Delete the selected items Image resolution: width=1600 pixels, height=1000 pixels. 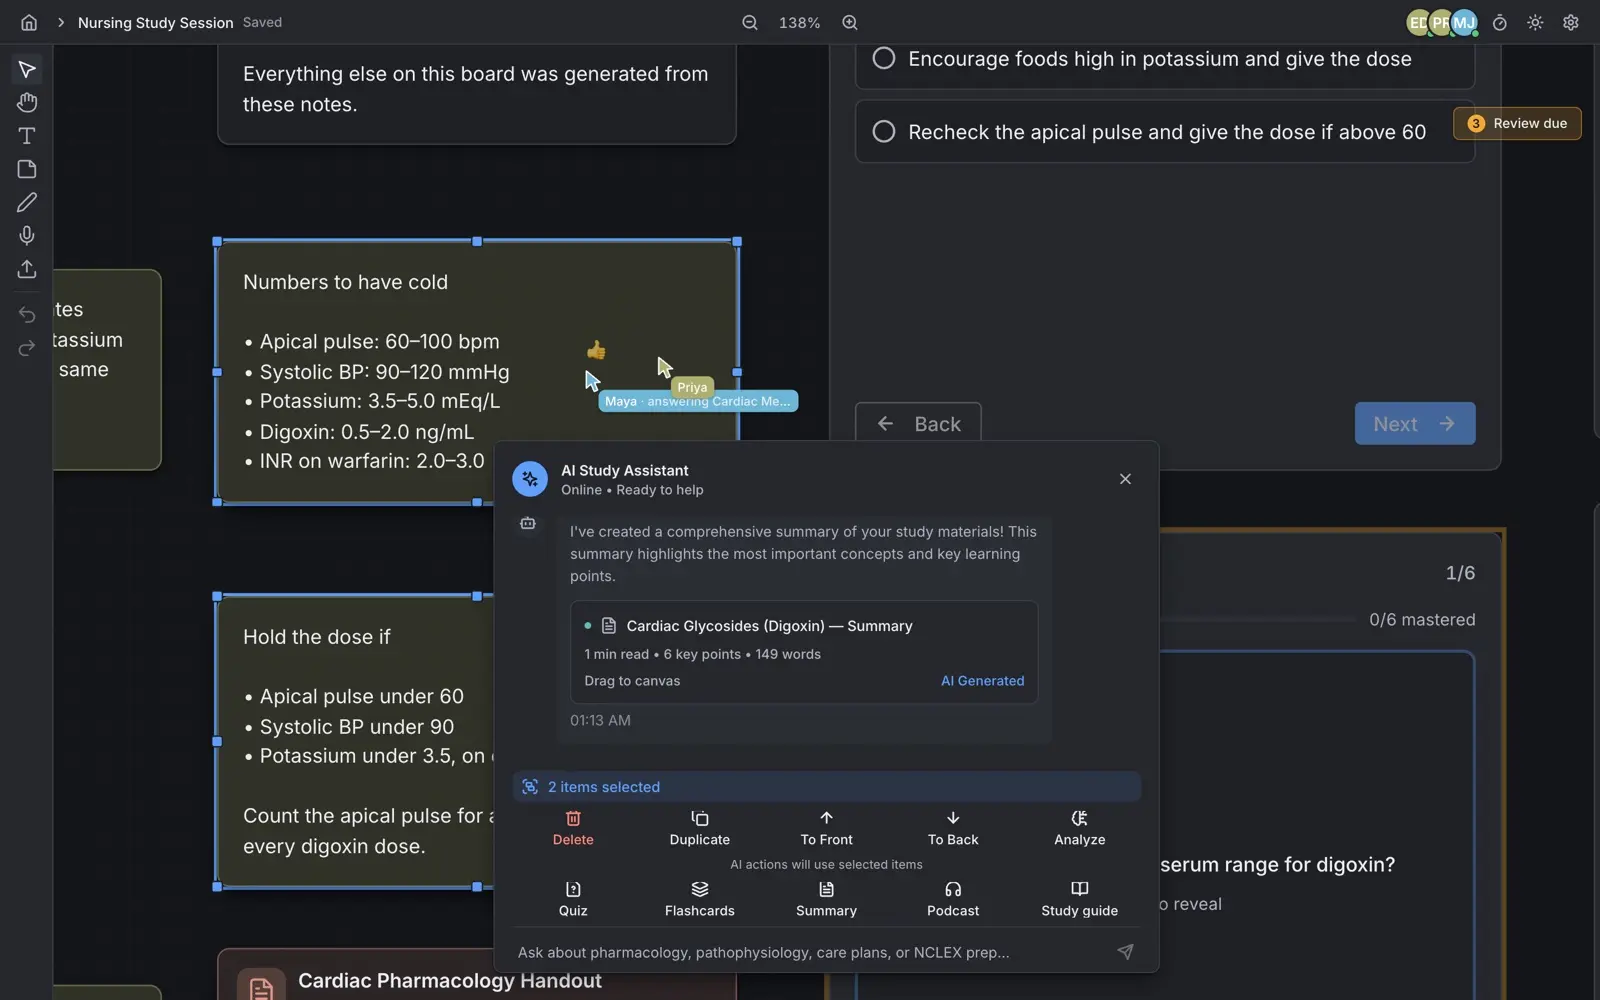click(573, 829)
